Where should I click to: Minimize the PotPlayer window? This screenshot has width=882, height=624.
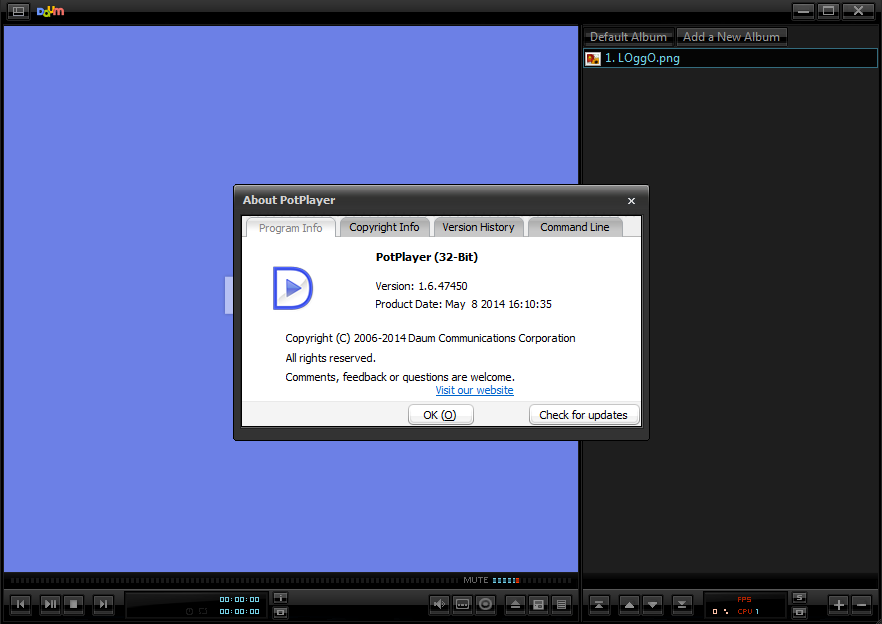click(x=803, y=11)
